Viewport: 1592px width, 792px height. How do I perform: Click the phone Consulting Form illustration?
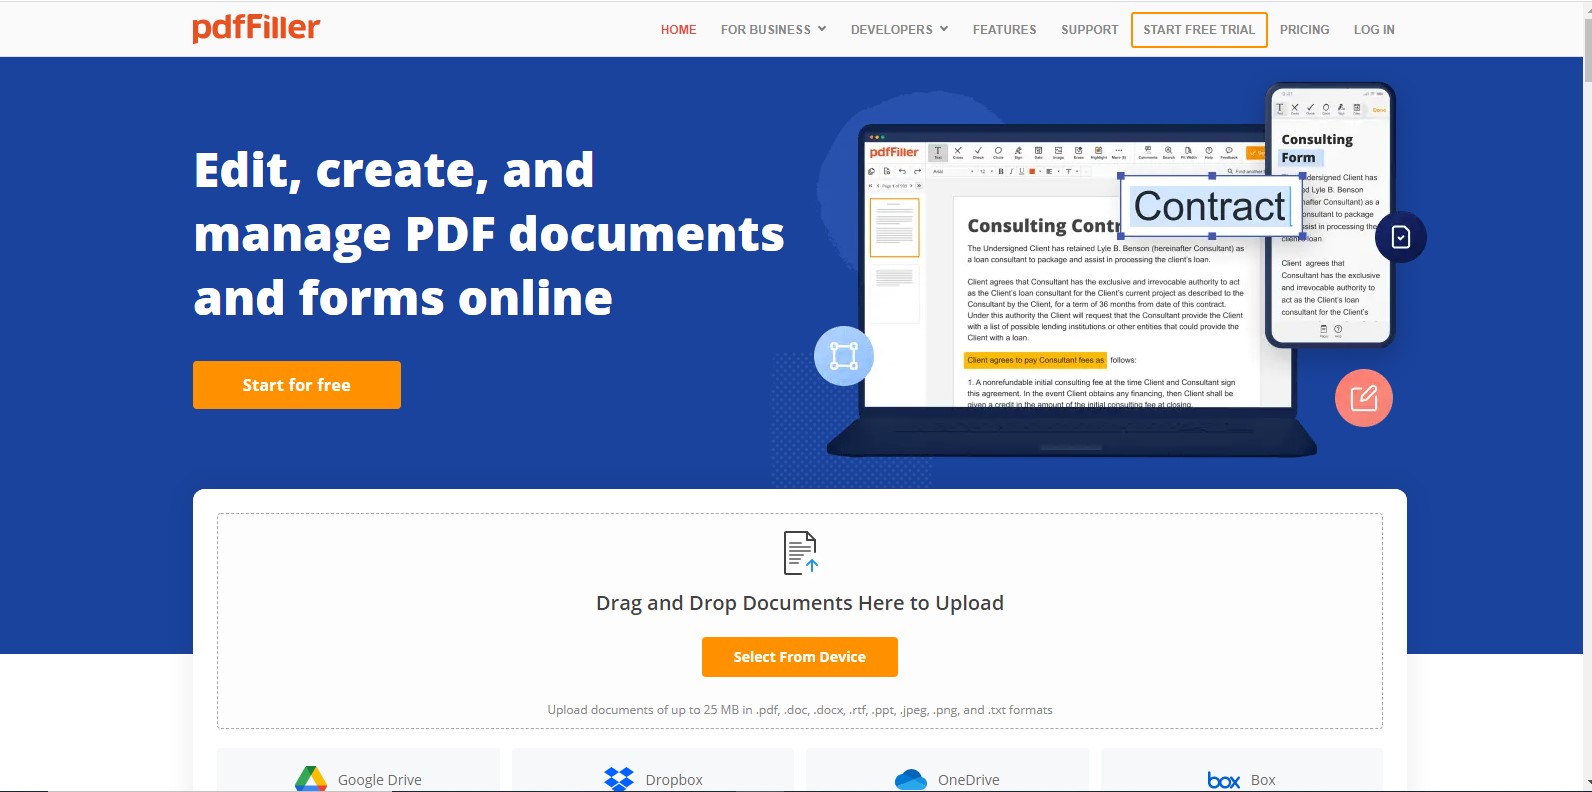click(x=1330, y=215)
